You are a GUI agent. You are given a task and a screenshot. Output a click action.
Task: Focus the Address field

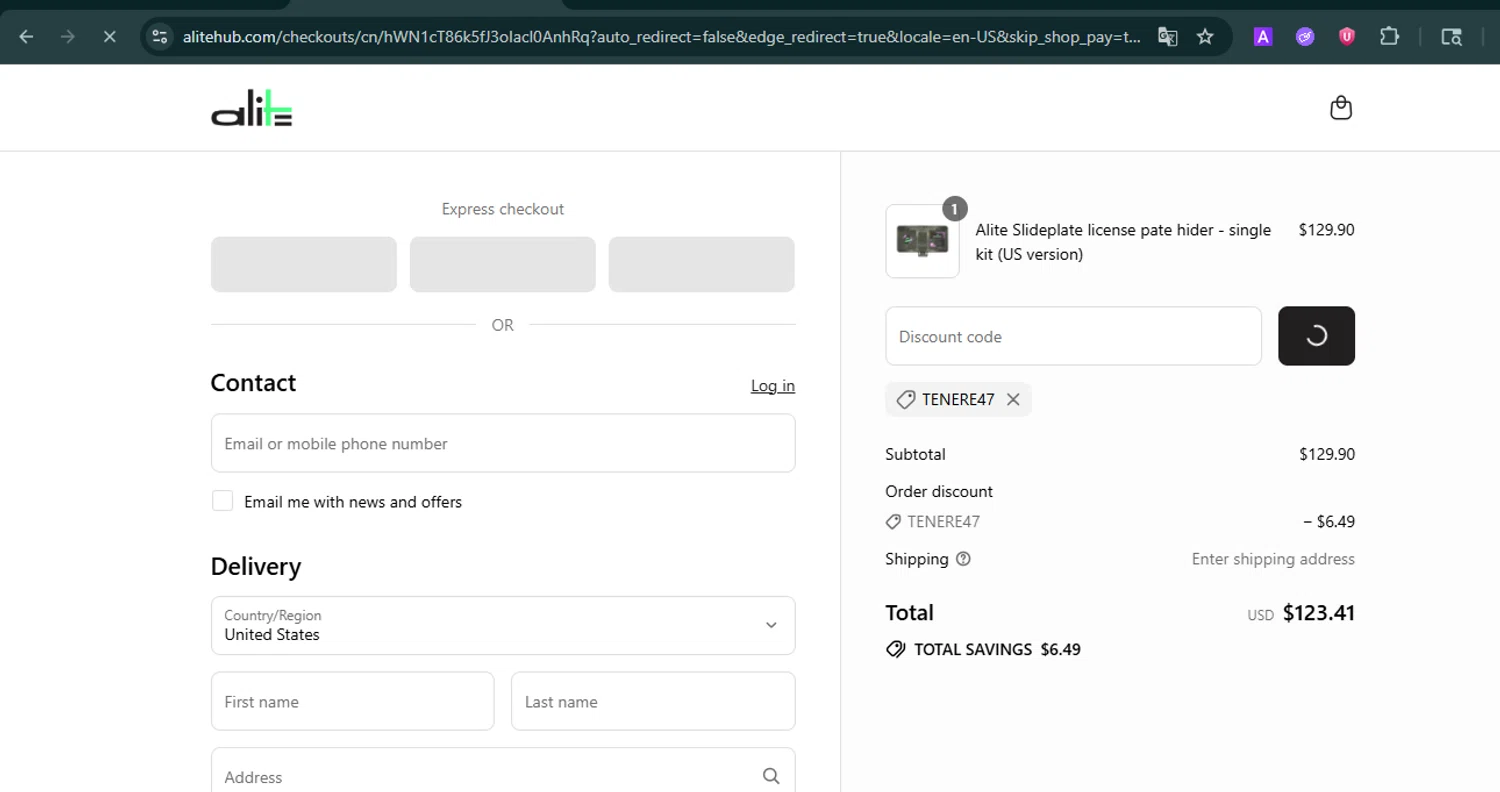click(503, 770)
